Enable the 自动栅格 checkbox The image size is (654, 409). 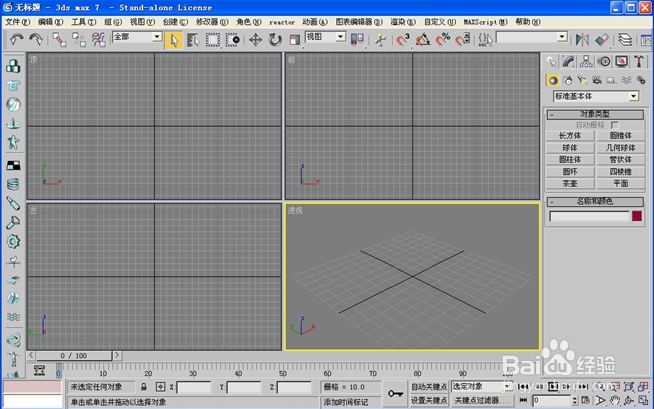615,125
